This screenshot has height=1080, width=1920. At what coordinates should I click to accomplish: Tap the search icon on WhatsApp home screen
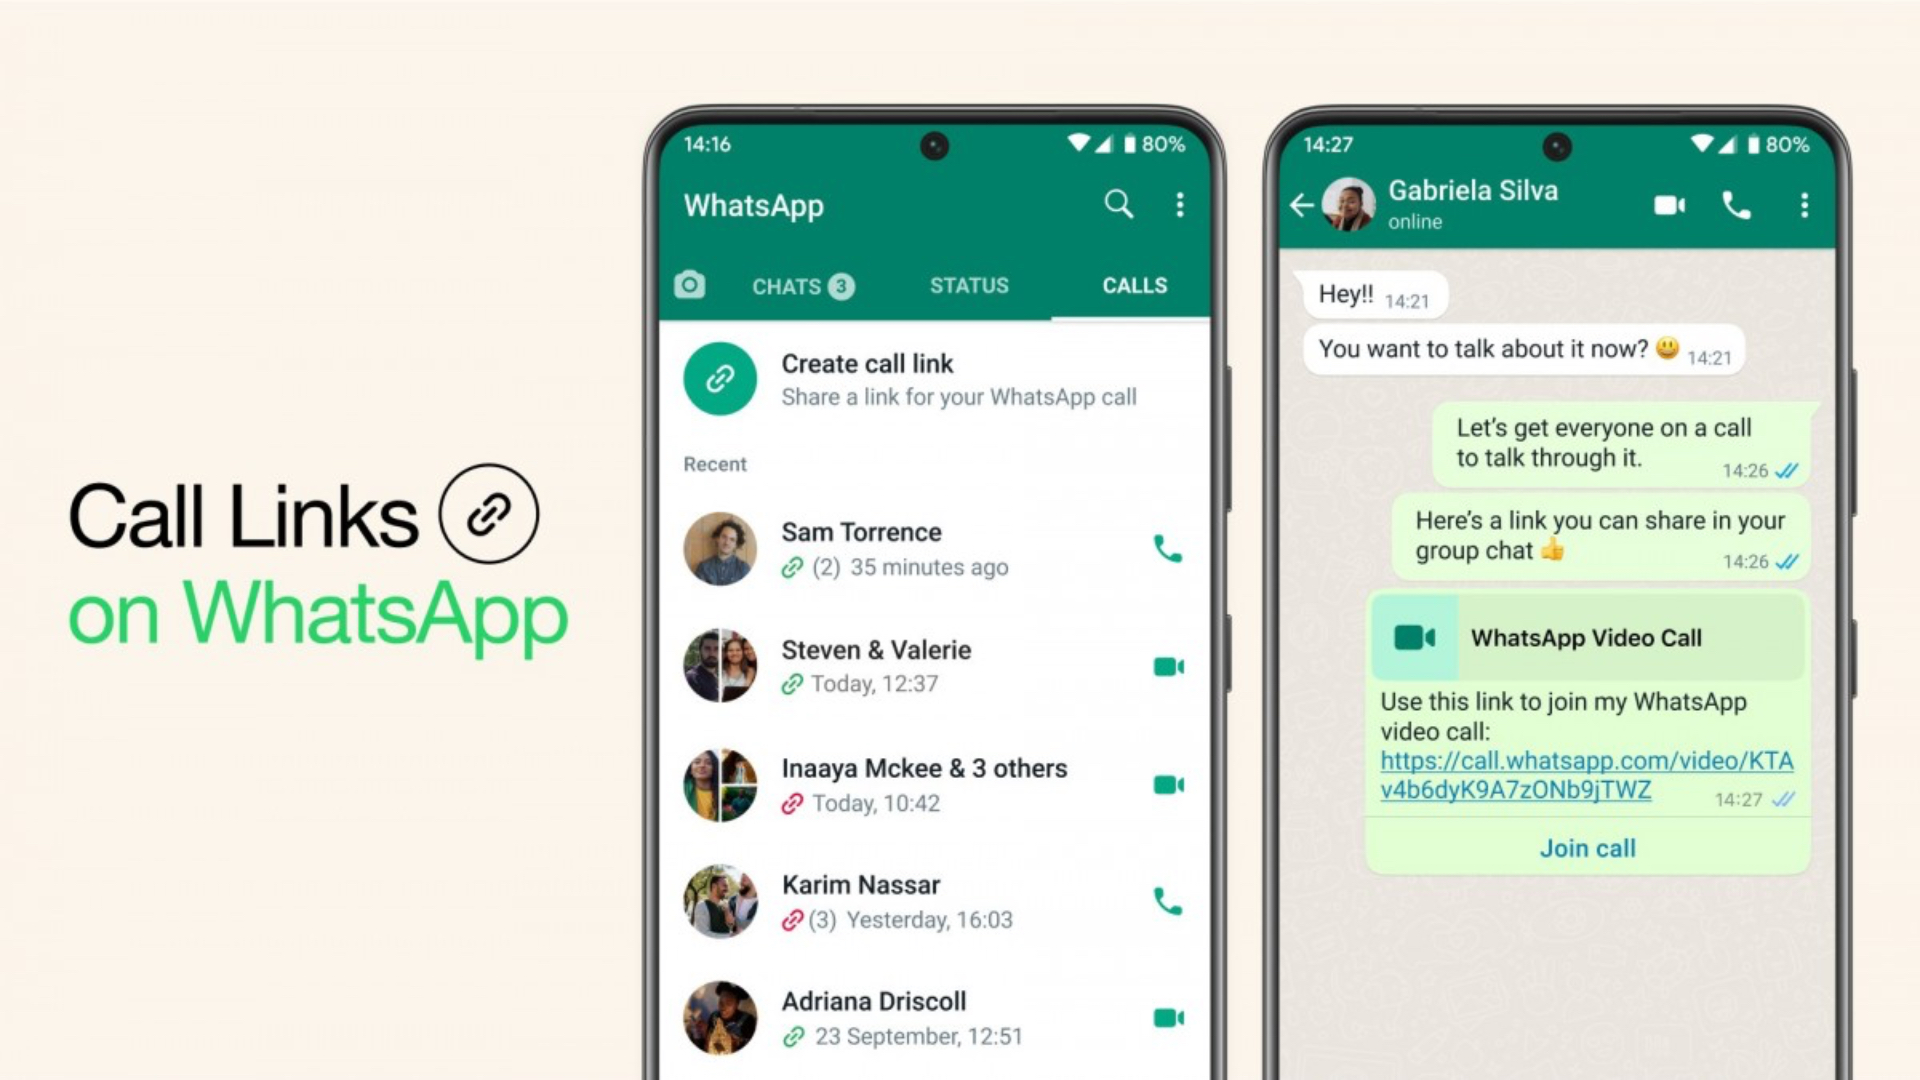point(1118,203)
